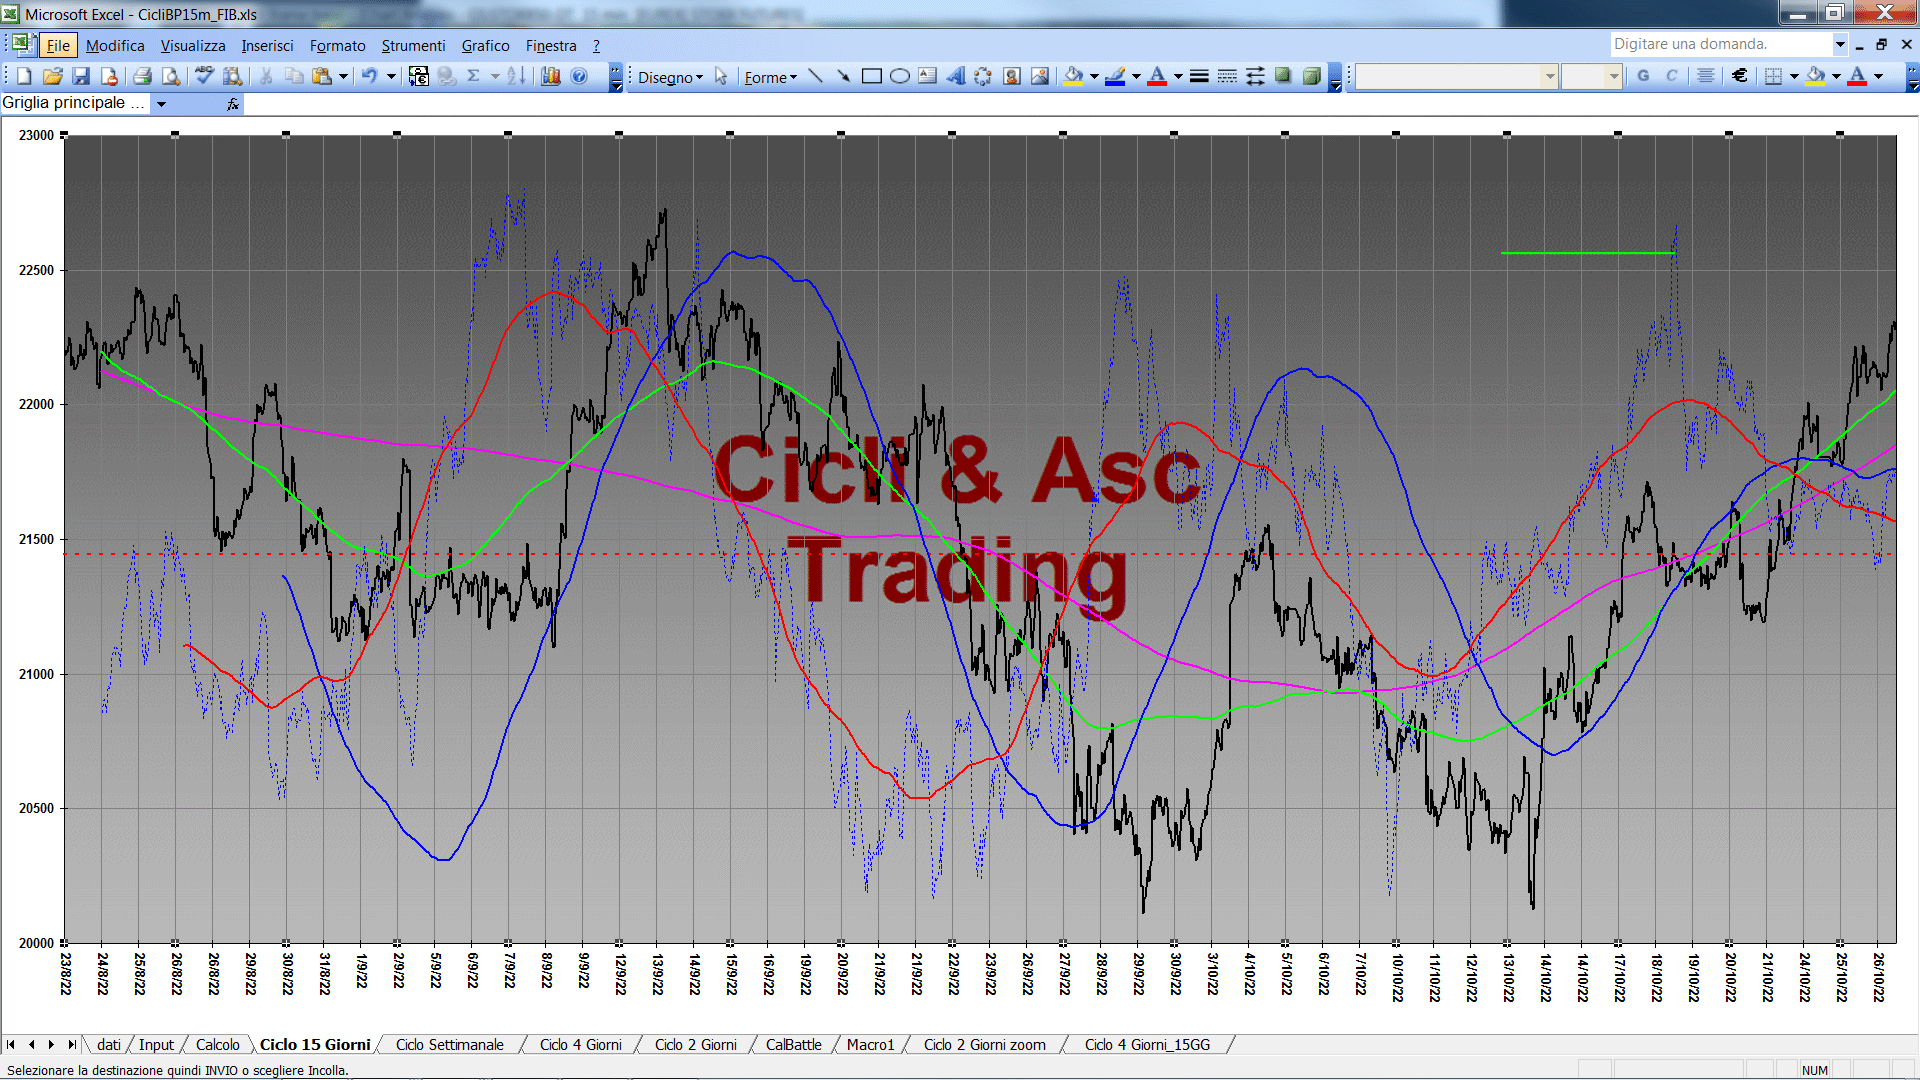Select the Line drawing tool
Image resolution: width=1920 pixels, height=1080 pixels.
coord(816,77)
